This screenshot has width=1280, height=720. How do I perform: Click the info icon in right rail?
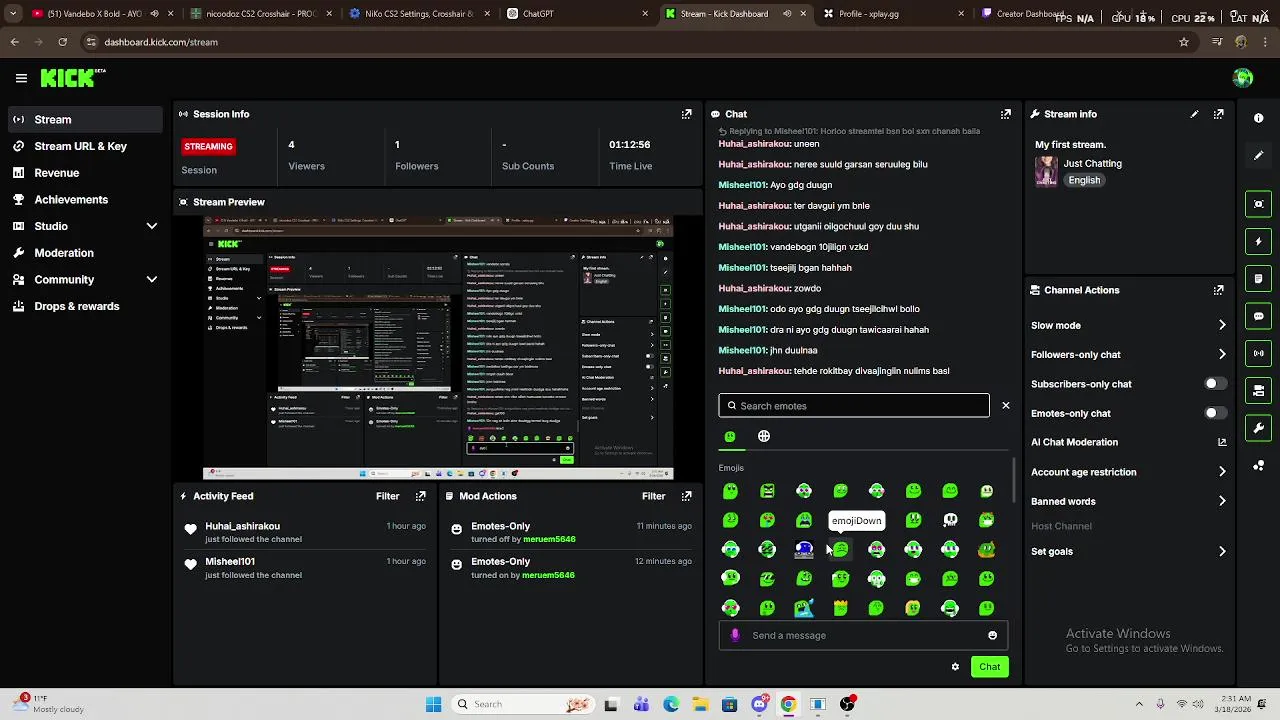pos(1259,118)
